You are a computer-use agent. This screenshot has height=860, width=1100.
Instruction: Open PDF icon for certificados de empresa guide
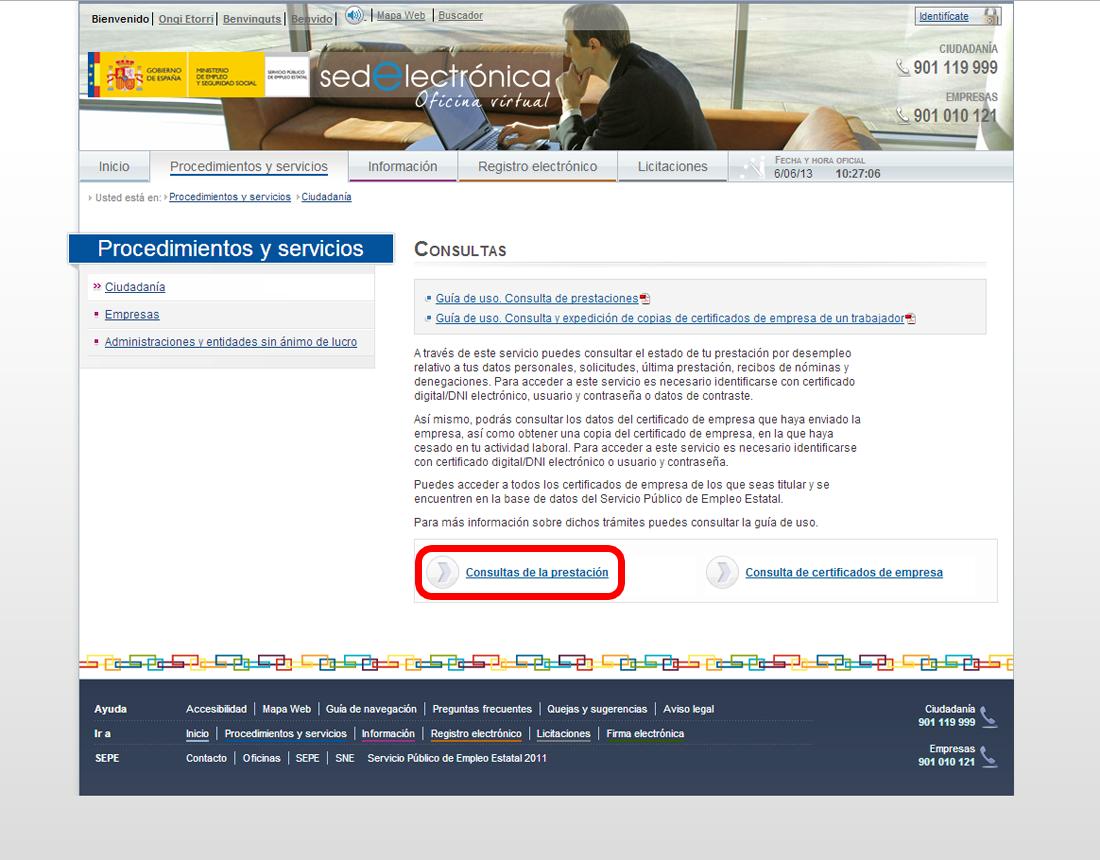(910, 319)
